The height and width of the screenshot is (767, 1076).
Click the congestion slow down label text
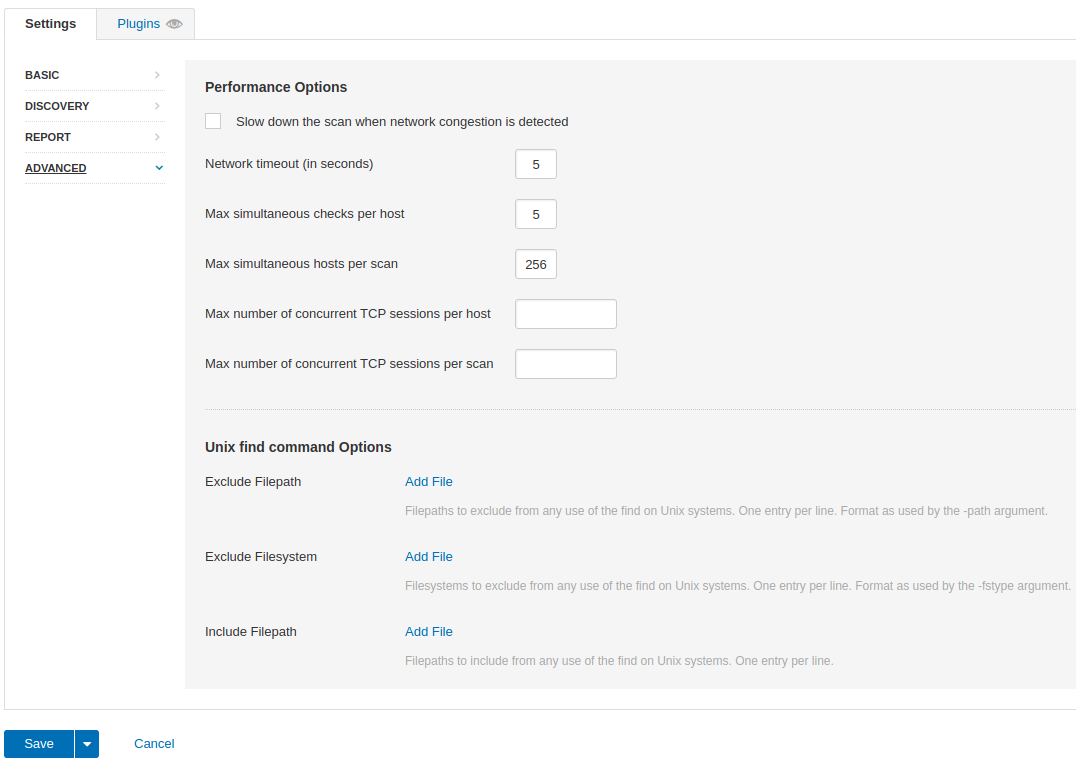coord(402,122)
